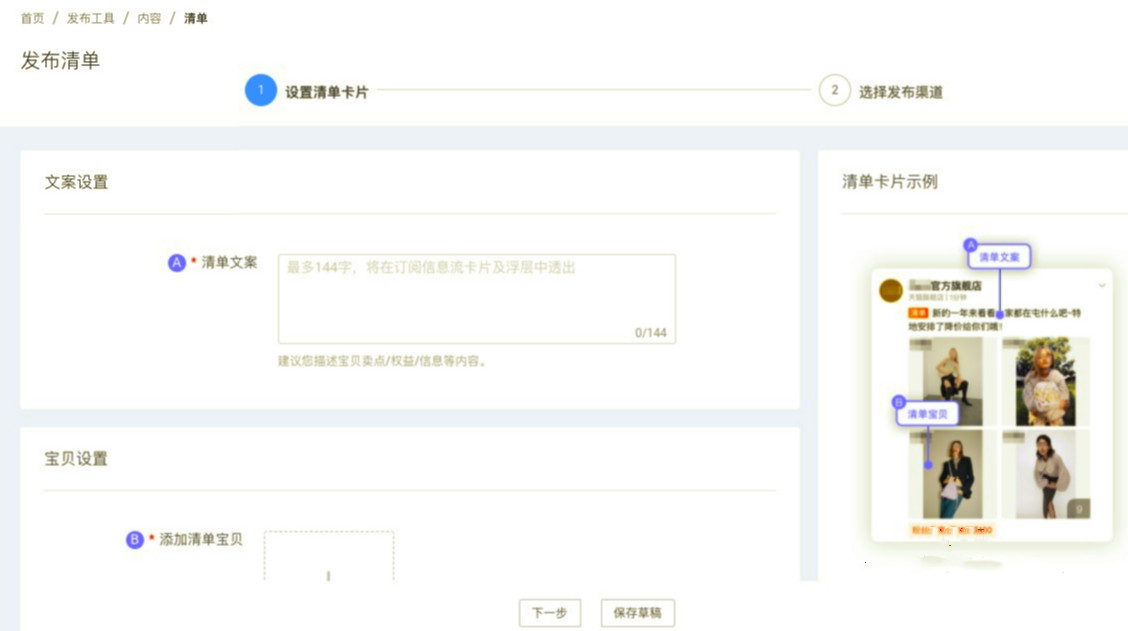Click the shop avatar in the example card
The image size is (1128, 631).
891,291
